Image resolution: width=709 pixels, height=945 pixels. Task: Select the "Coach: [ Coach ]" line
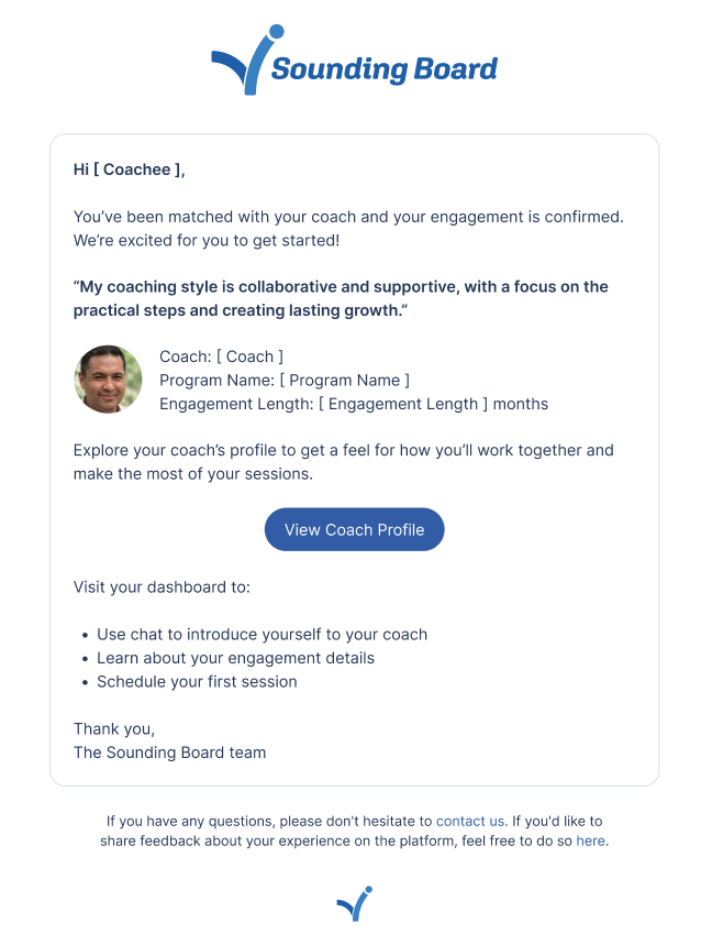[x=221, y=356]
